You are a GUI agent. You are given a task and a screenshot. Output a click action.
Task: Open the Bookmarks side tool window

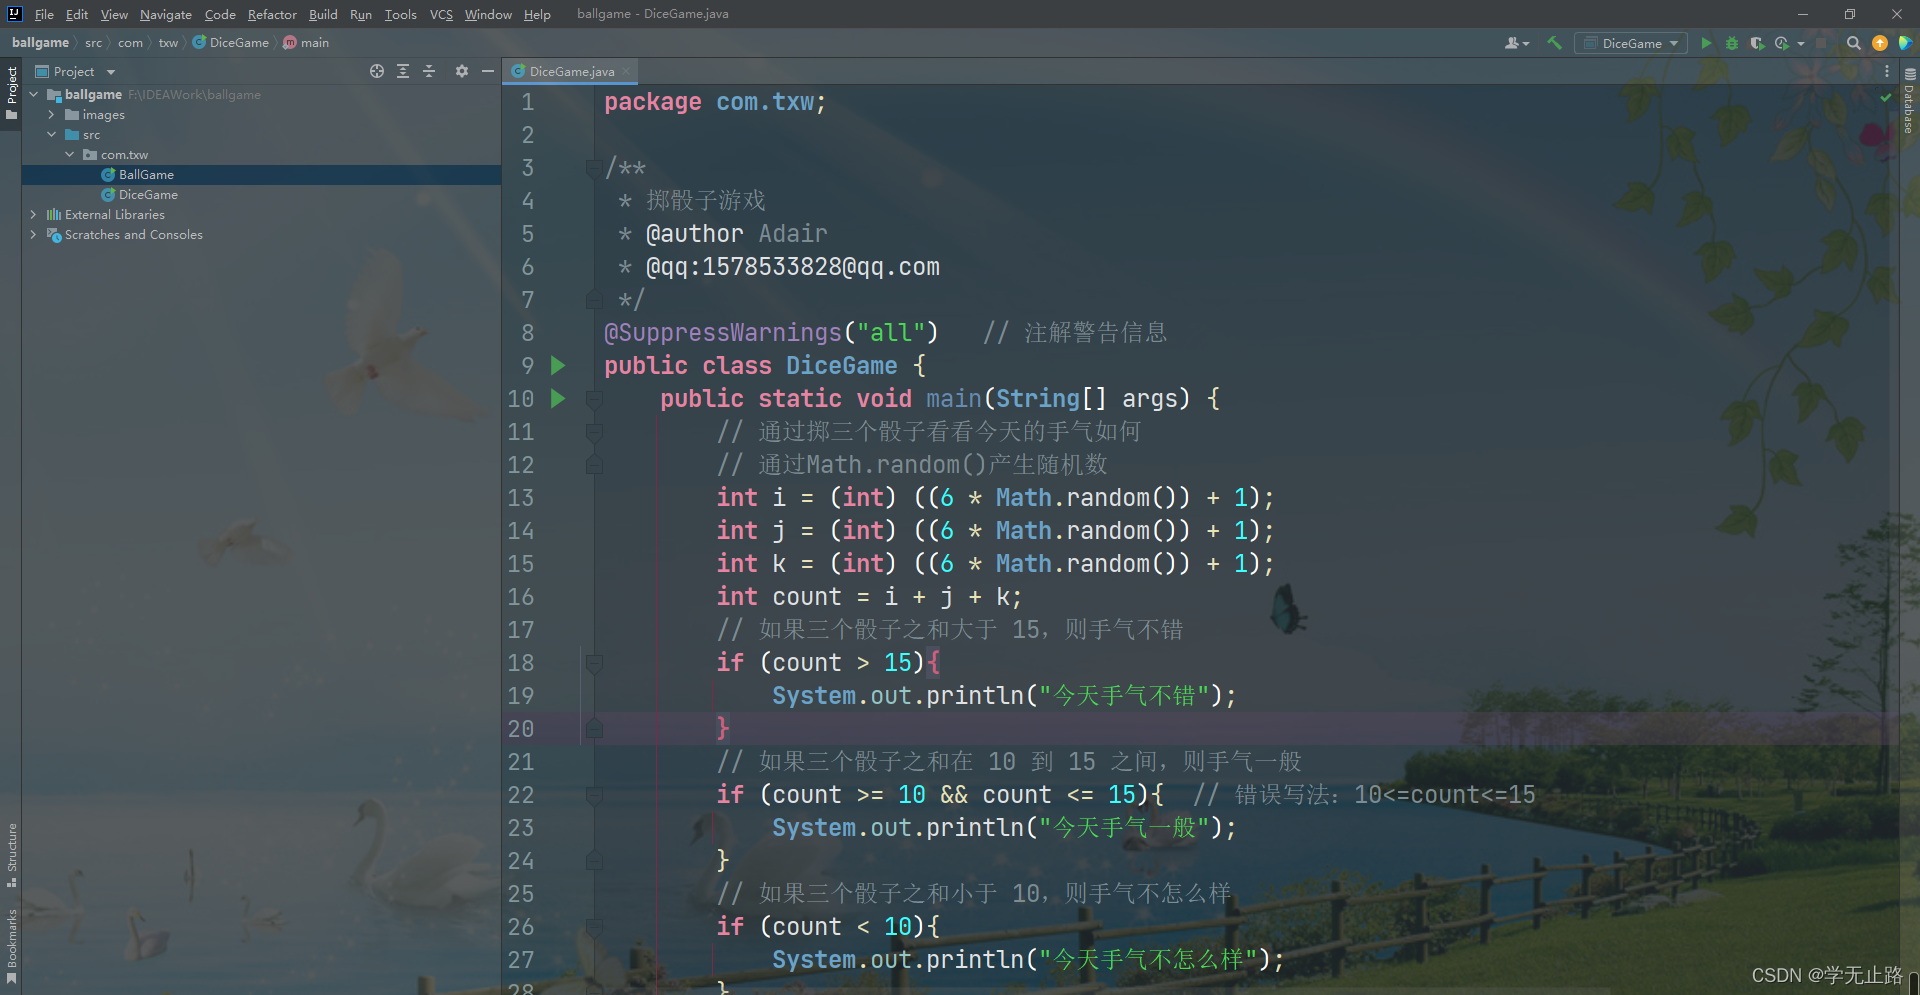point(12,945)
